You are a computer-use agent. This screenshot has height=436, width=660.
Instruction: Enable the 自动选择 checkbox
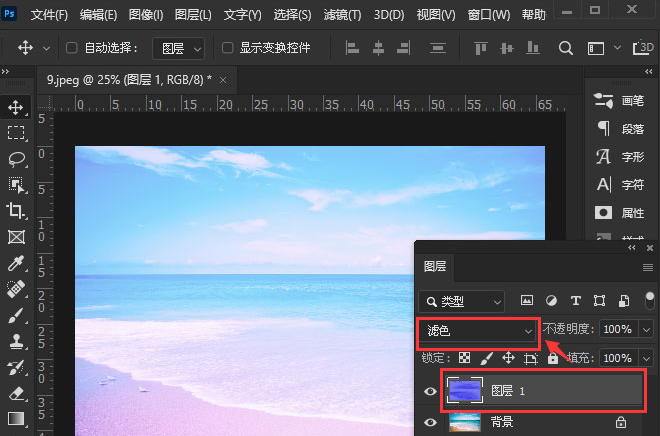click(72, 48)
